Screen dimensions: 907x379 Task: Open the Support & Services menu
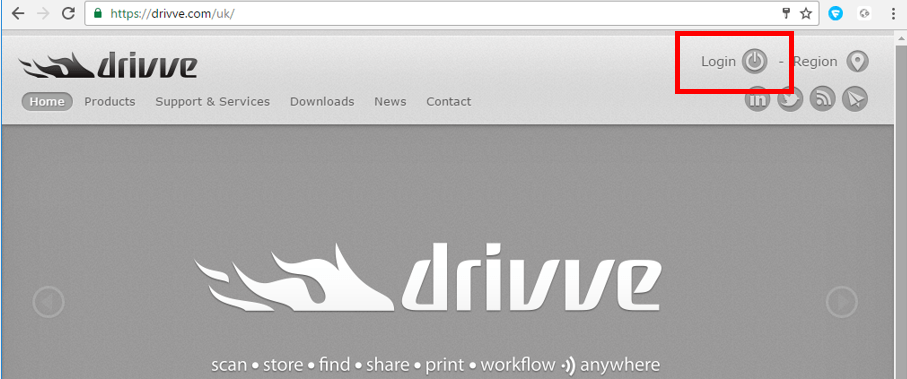[213, 102]
